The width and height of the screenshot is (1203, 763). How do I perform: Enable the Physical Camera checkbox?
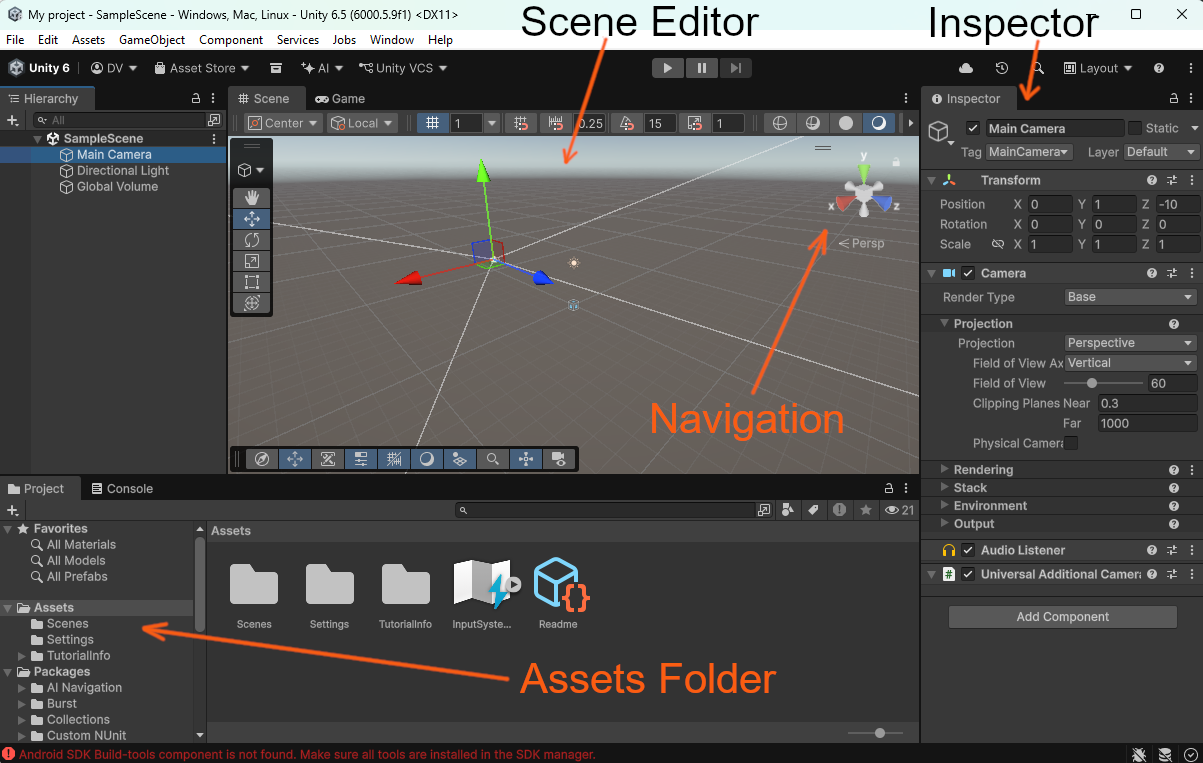[x=1071, y=443]
